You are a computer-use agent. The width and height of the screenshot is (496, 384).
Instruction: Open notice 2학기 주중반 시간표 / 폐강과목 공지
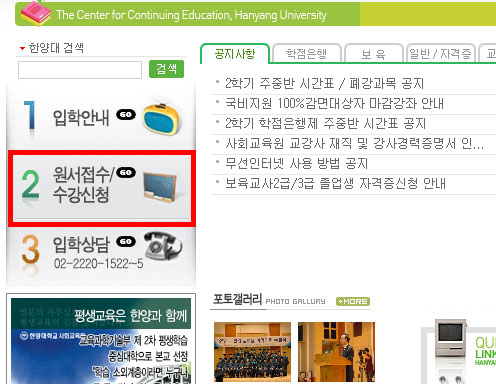pyautogui.click(x=324, y=83)
